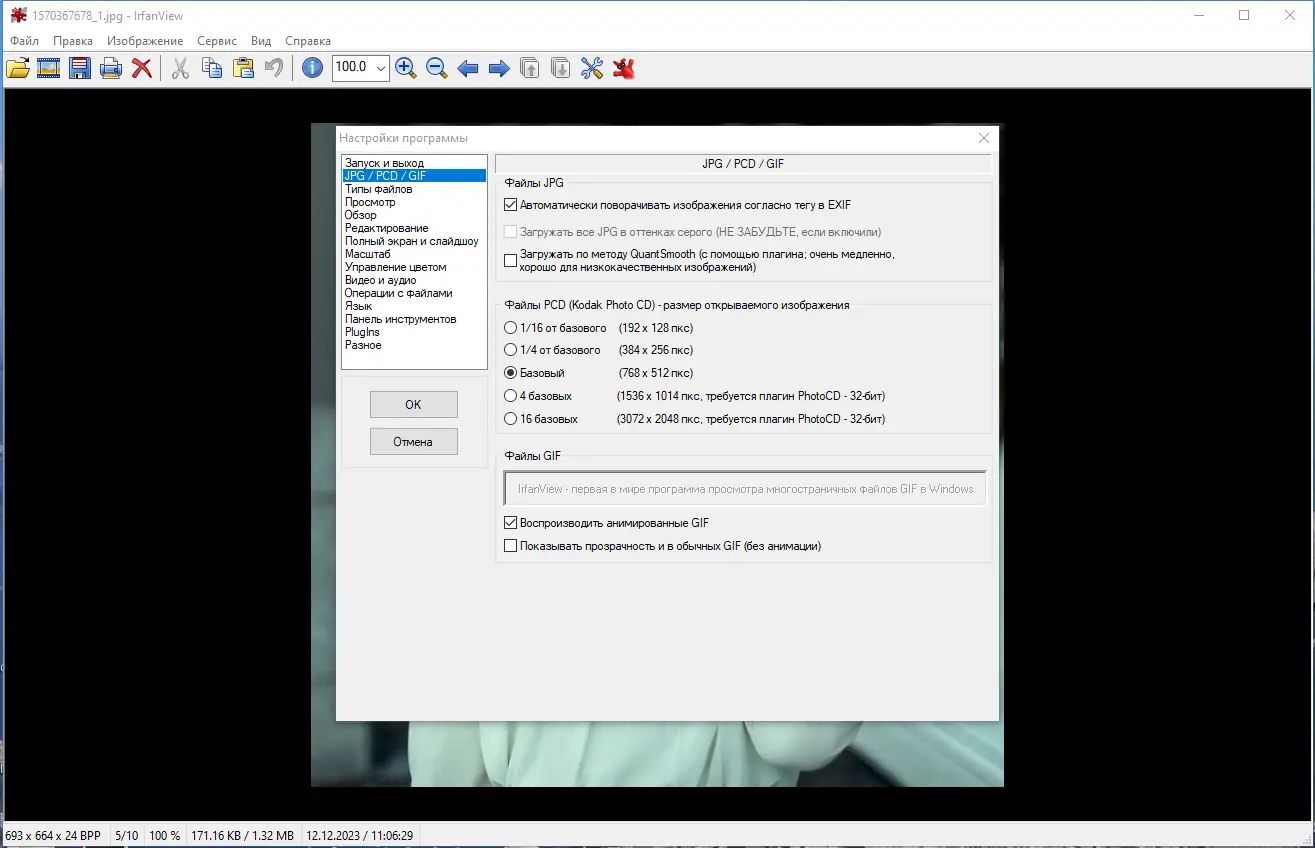
Task: Click the date 12.12.2023 / 11:06:29 in status bar
Action: tap(360, 835)
